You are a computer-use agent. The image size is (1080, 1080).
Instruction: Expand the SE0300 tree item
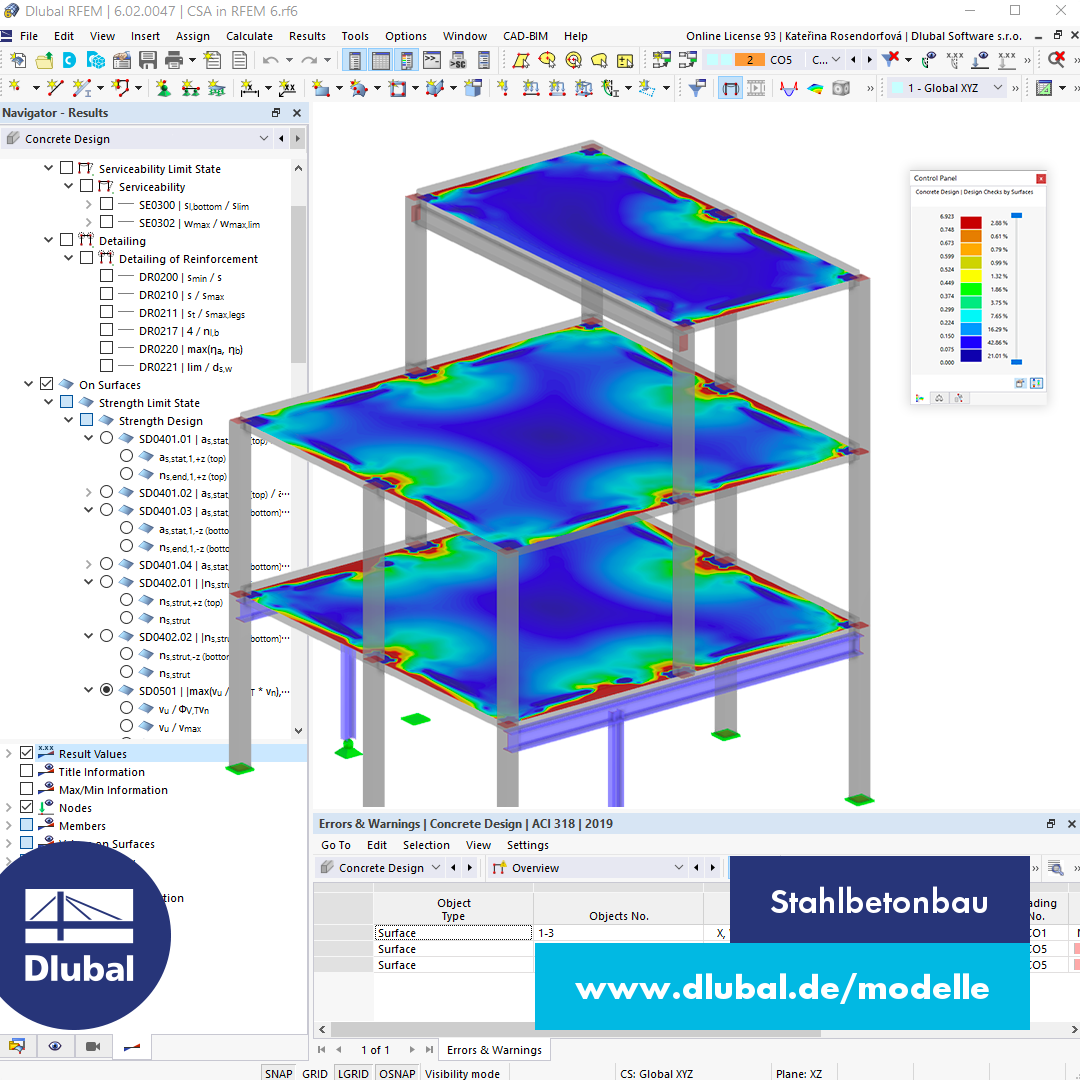click(x=88, y=204)
